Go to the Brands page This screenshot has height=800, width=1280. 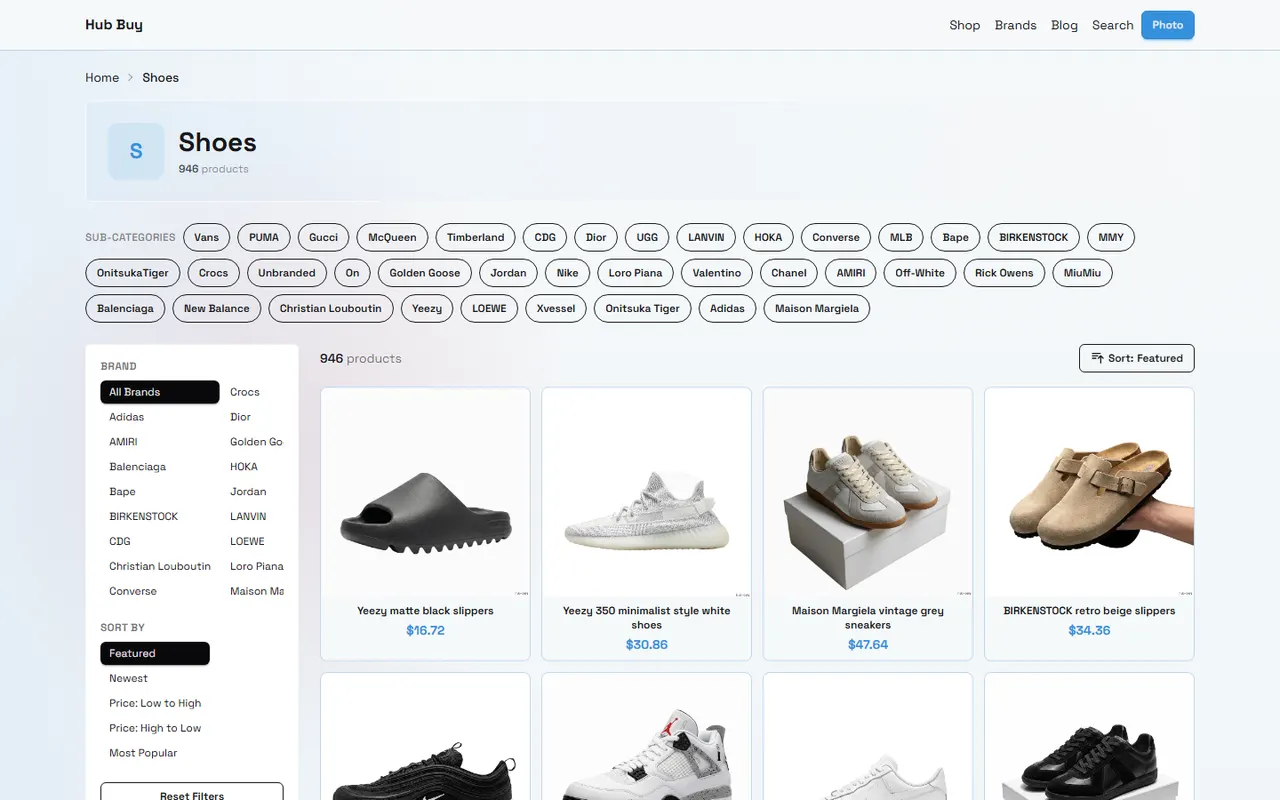(1015, 25)
